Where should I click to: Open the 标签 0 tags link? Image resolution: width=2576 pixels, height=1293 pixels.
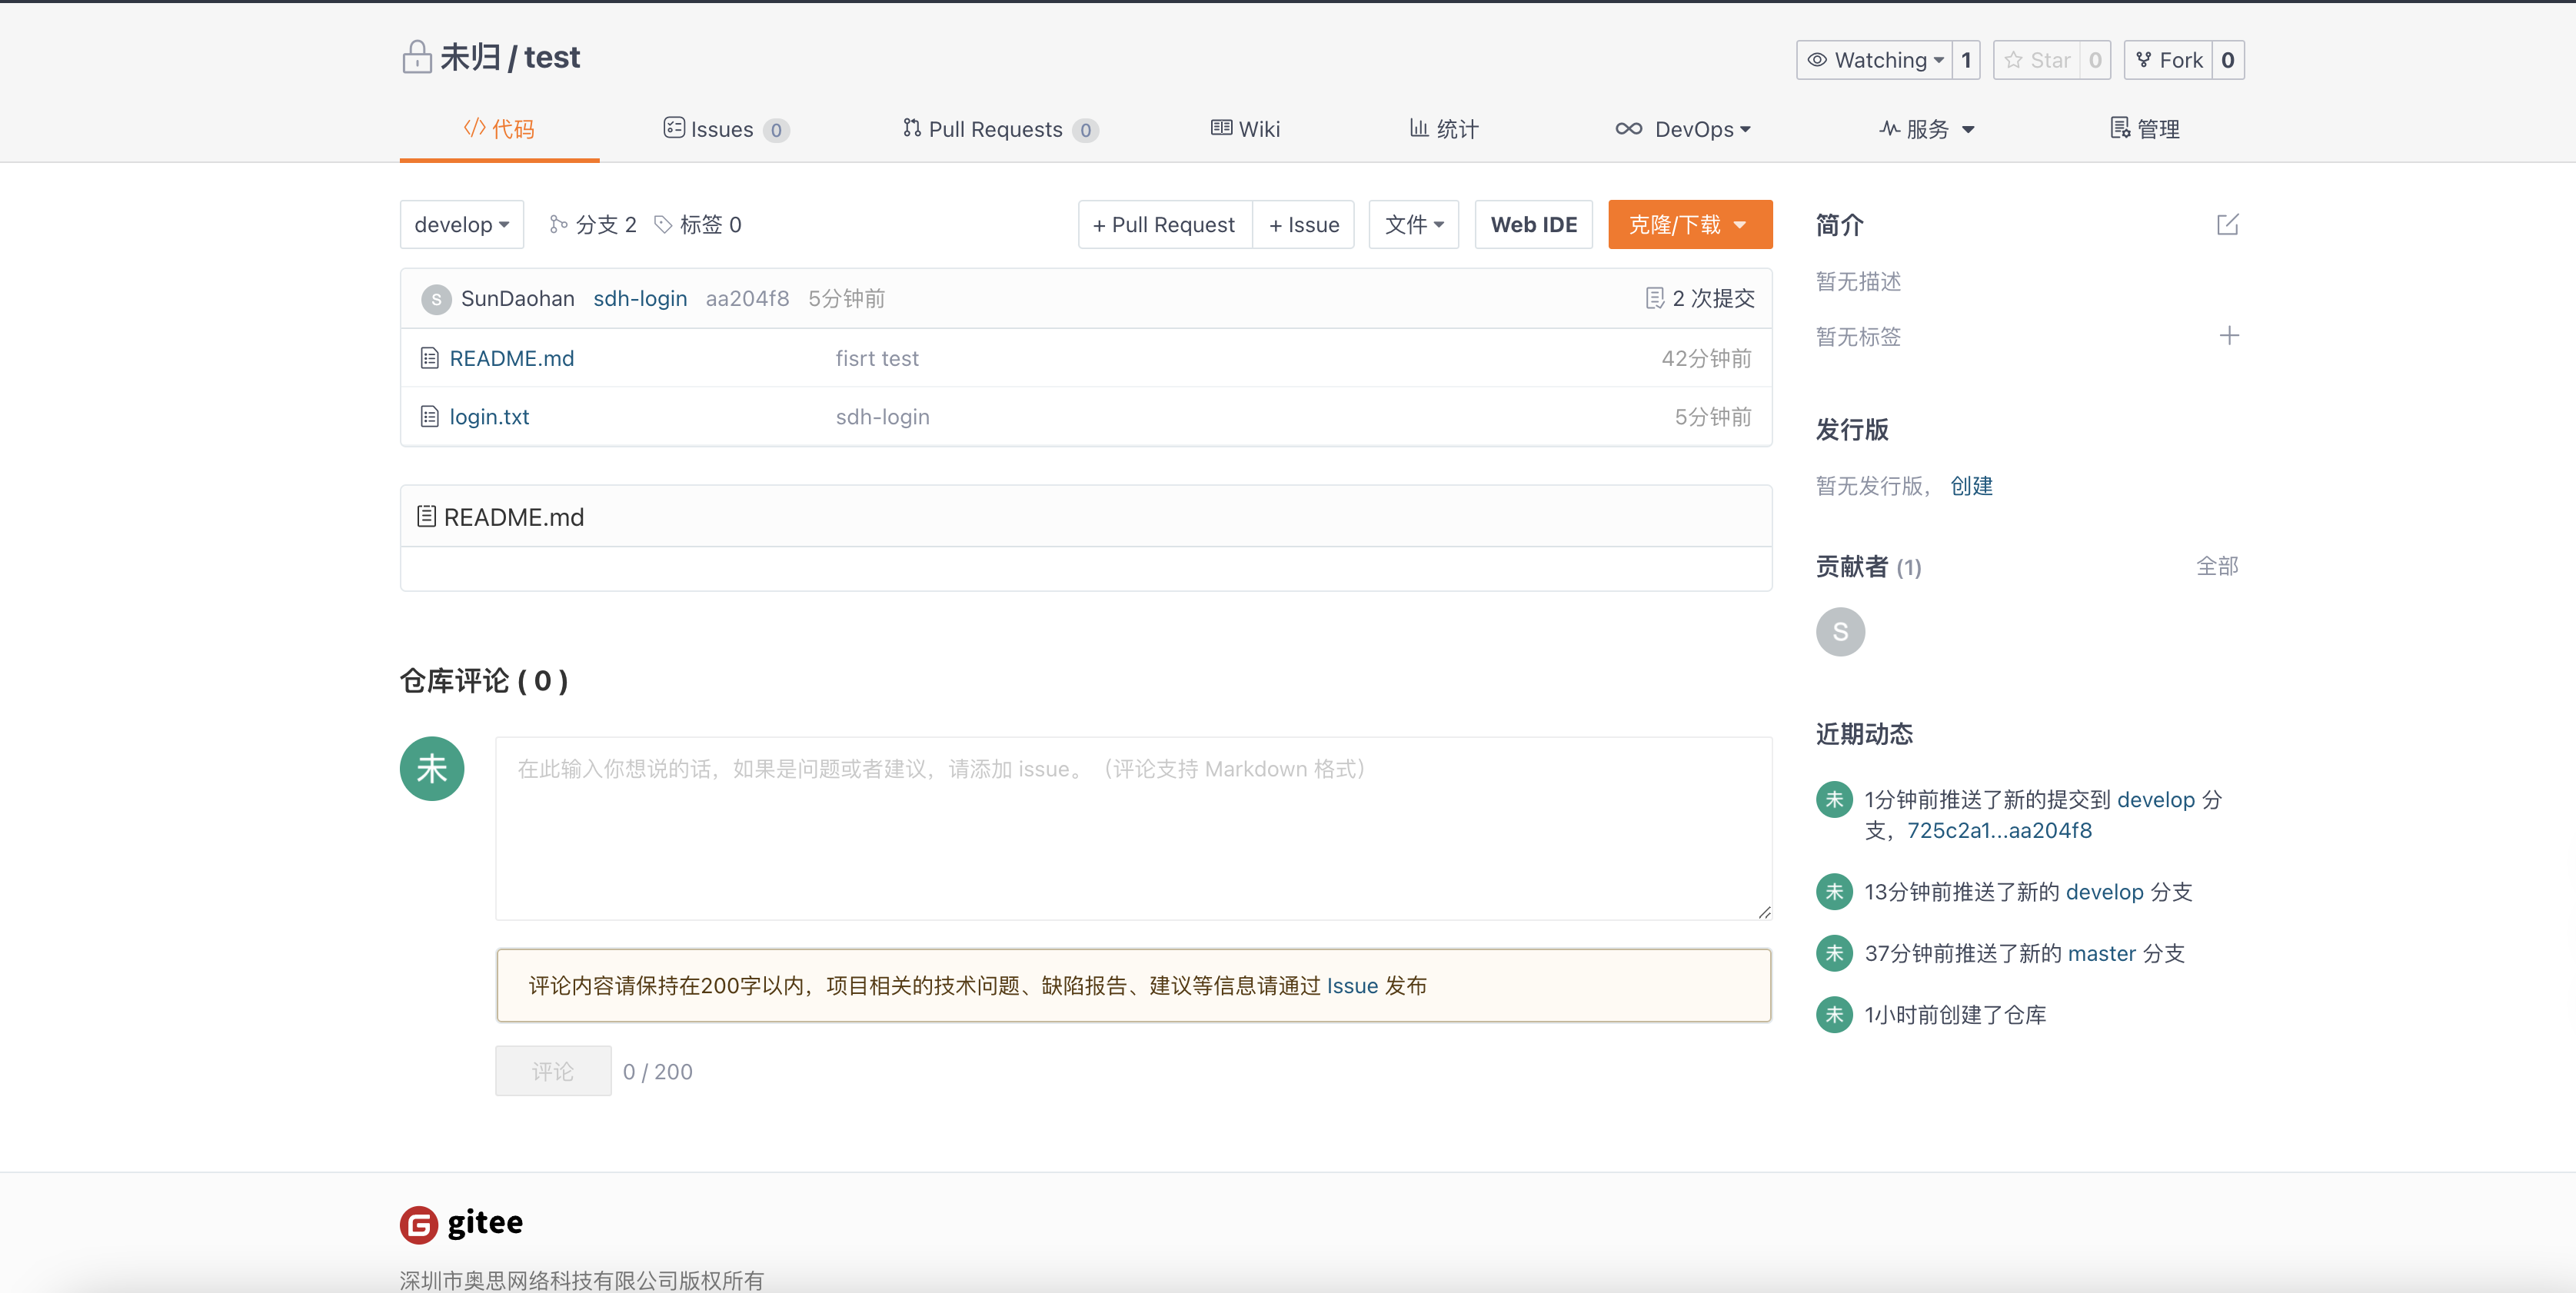698,225
